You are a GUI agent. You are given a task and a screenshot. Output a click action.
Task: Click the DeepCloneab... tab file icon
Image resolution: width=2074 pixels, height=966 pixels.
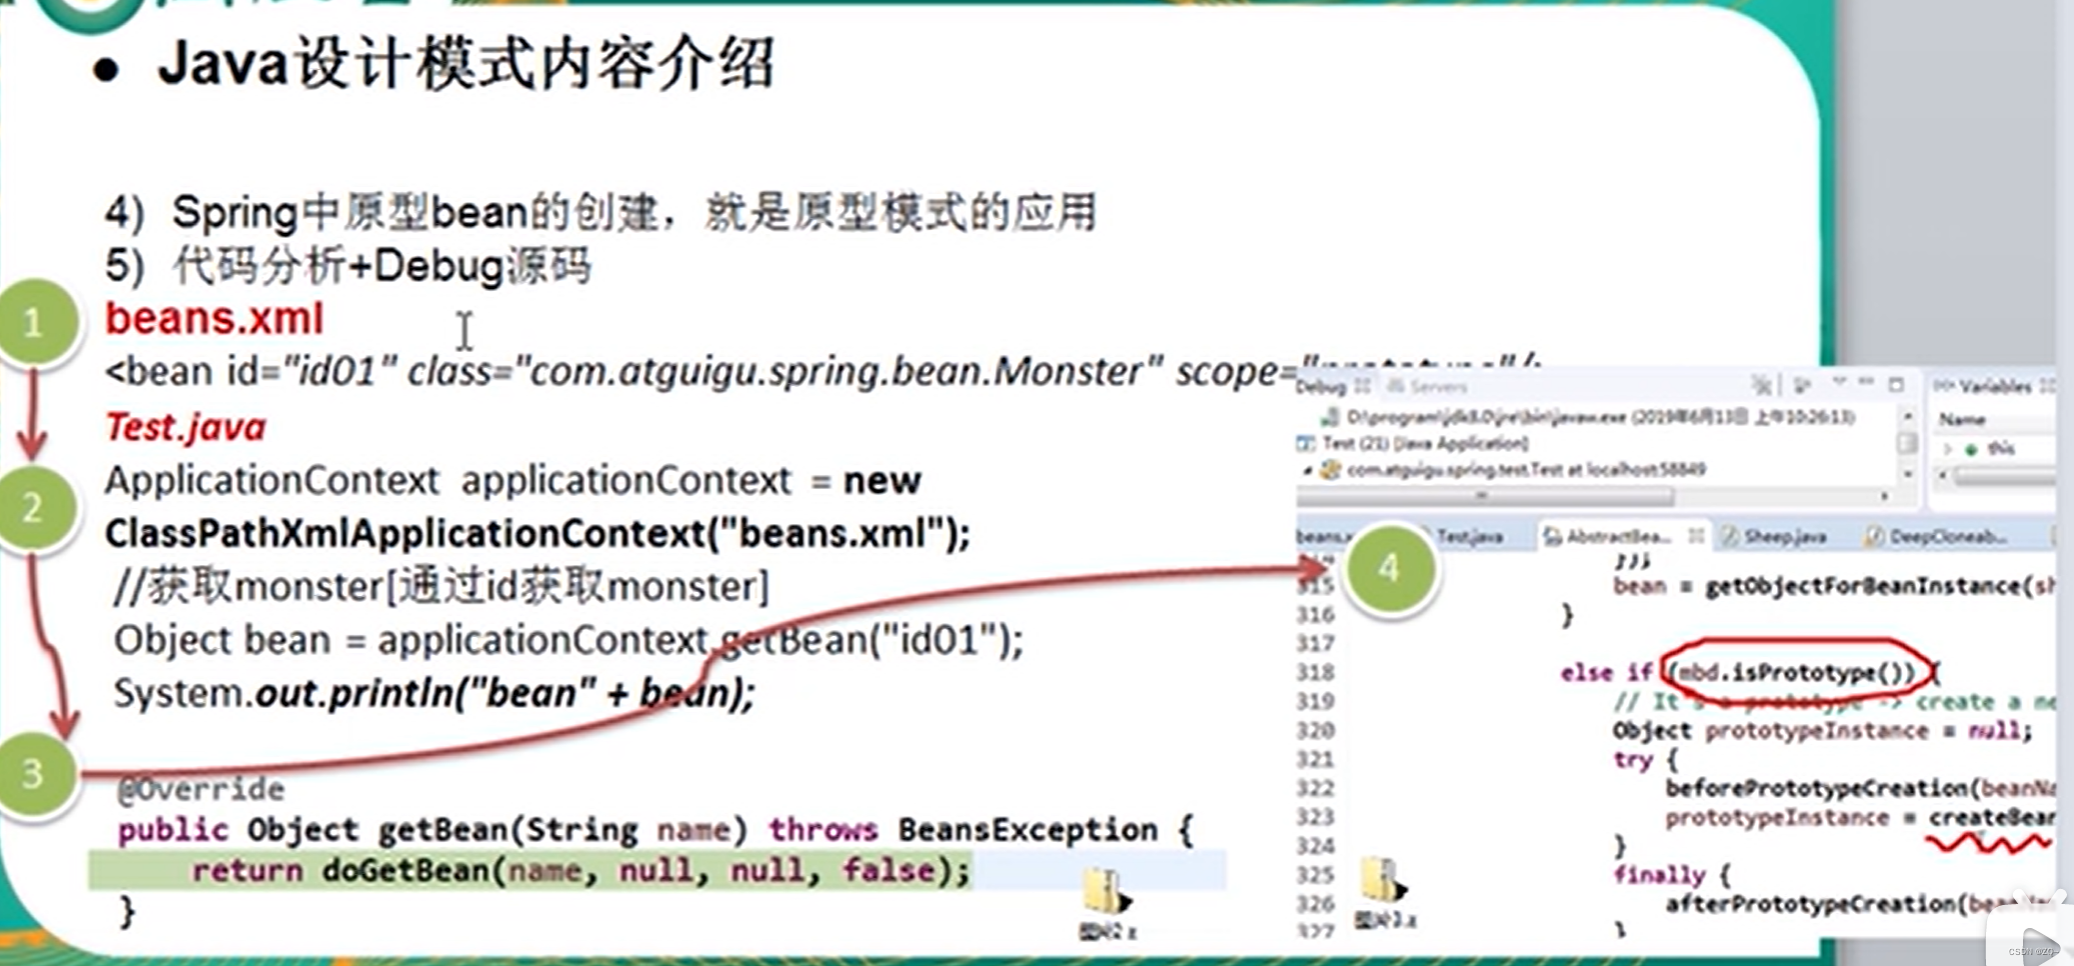(1874, 537)
